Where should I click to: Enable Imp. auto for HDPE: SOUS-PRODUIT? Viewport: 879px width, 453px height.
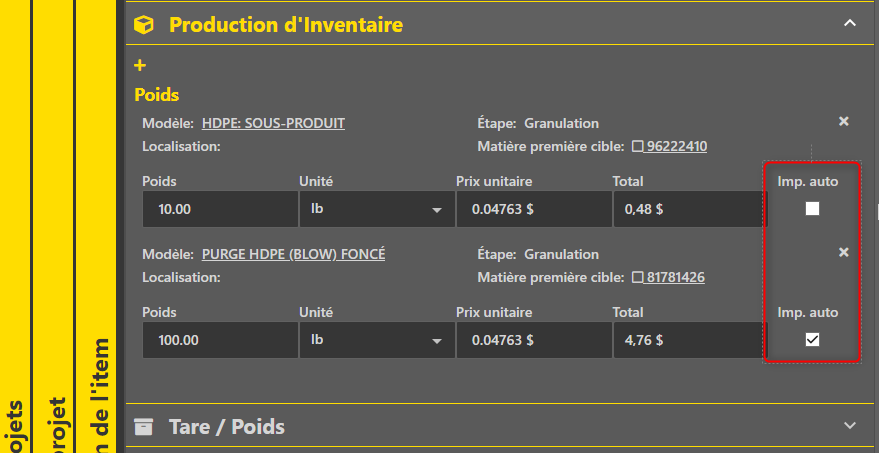[x=812, y=209]
